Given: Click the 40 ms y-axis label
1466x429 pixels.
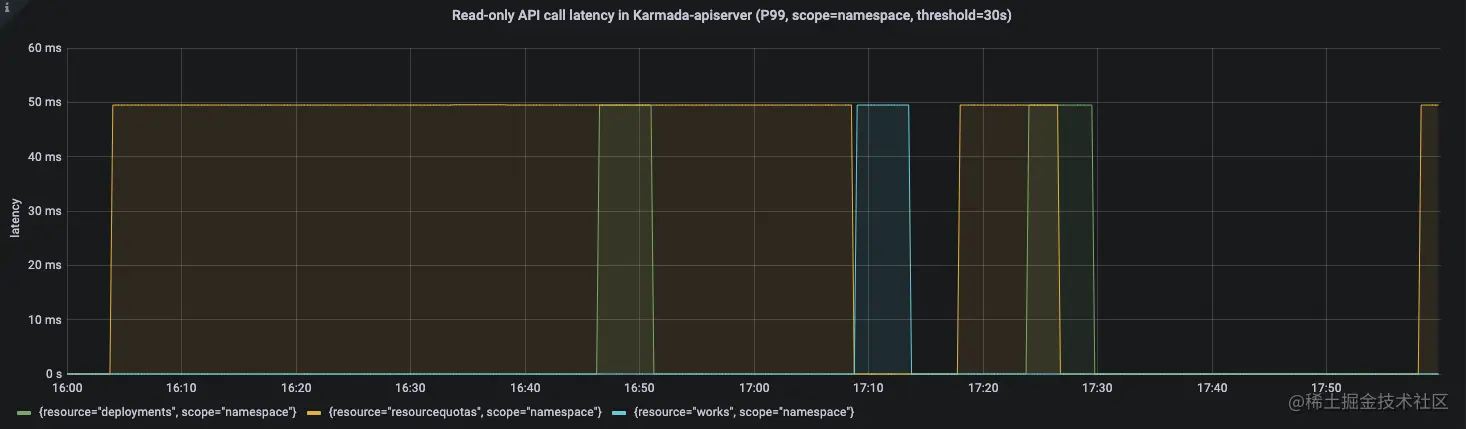Looking at the screenshot, I should [45, 157].
